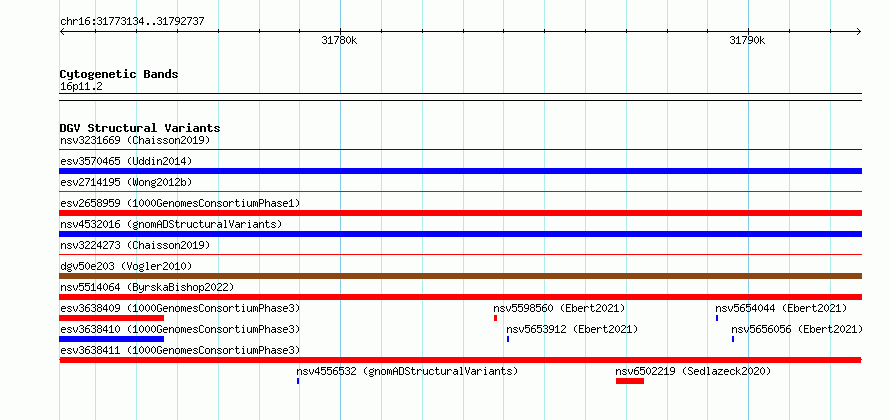
Task: Open esv2714195 (Wong2012b) variant label
Action: click(x=126, y=182)
